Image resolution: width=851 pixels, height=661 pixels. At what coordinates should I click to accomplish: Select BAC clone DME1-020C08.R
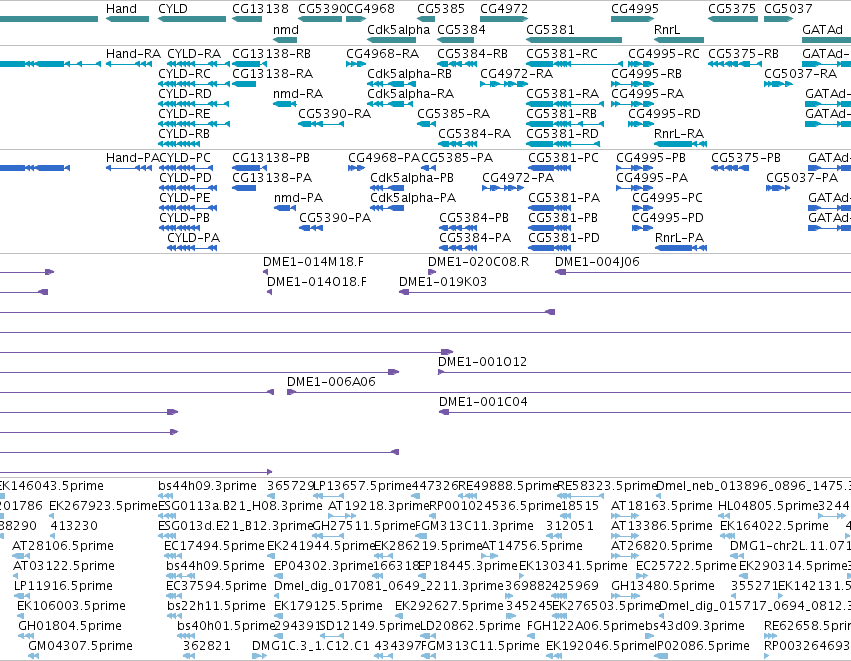coord(478,262)
